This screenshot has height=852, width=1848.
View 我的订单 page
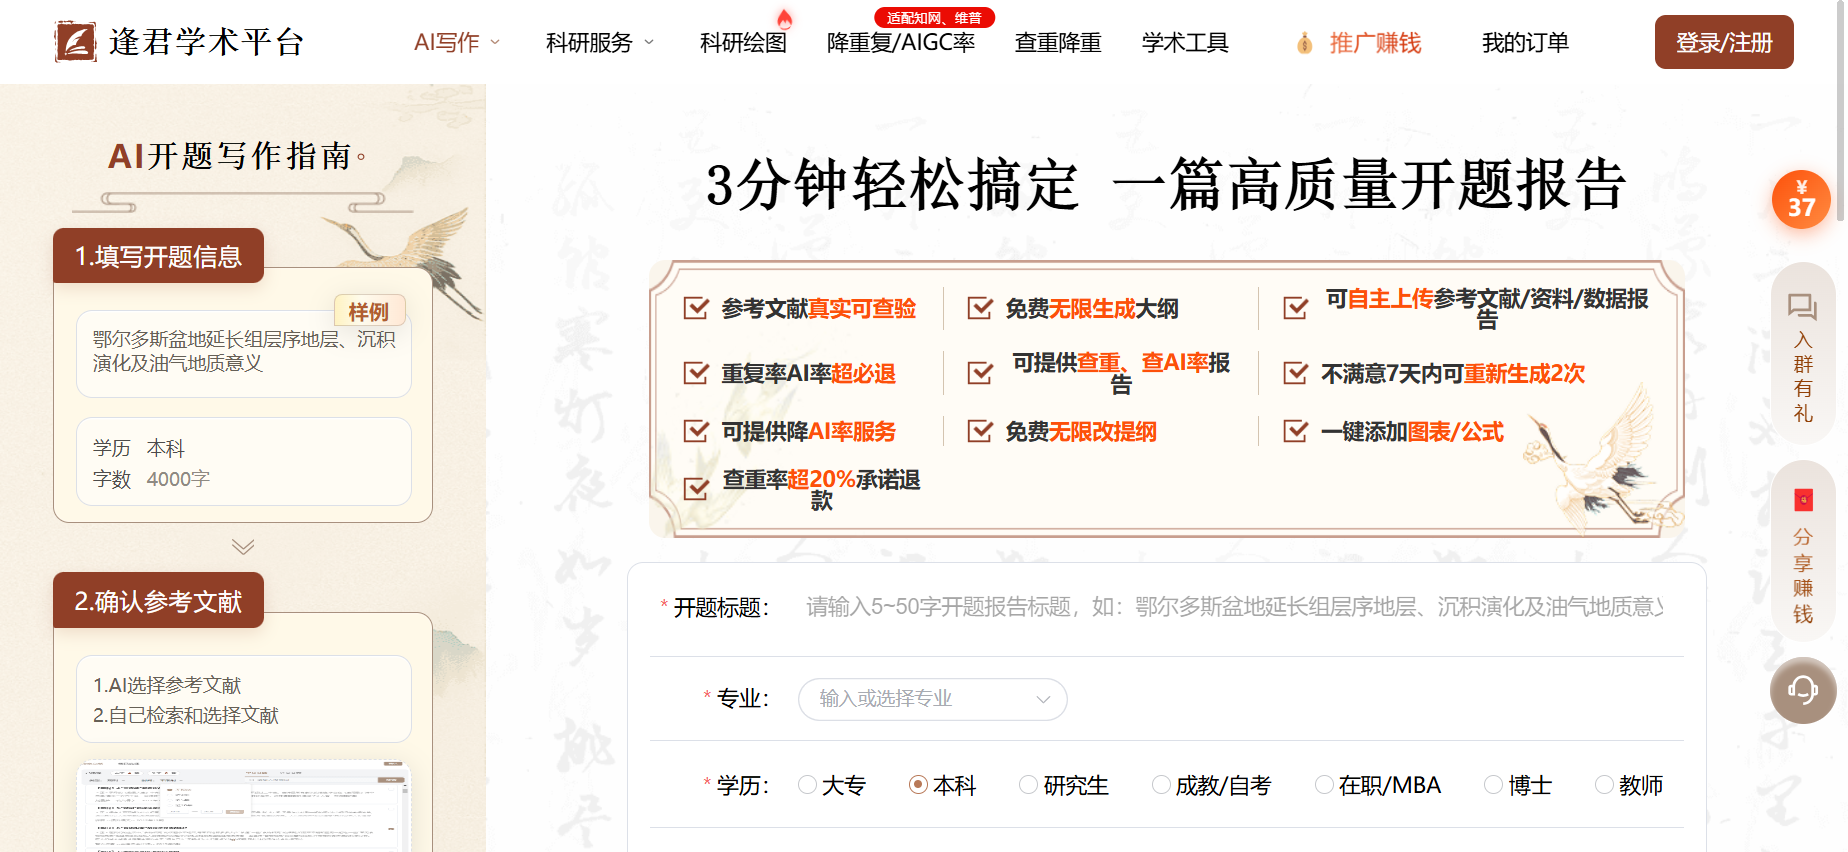(x=1525, y=43)
